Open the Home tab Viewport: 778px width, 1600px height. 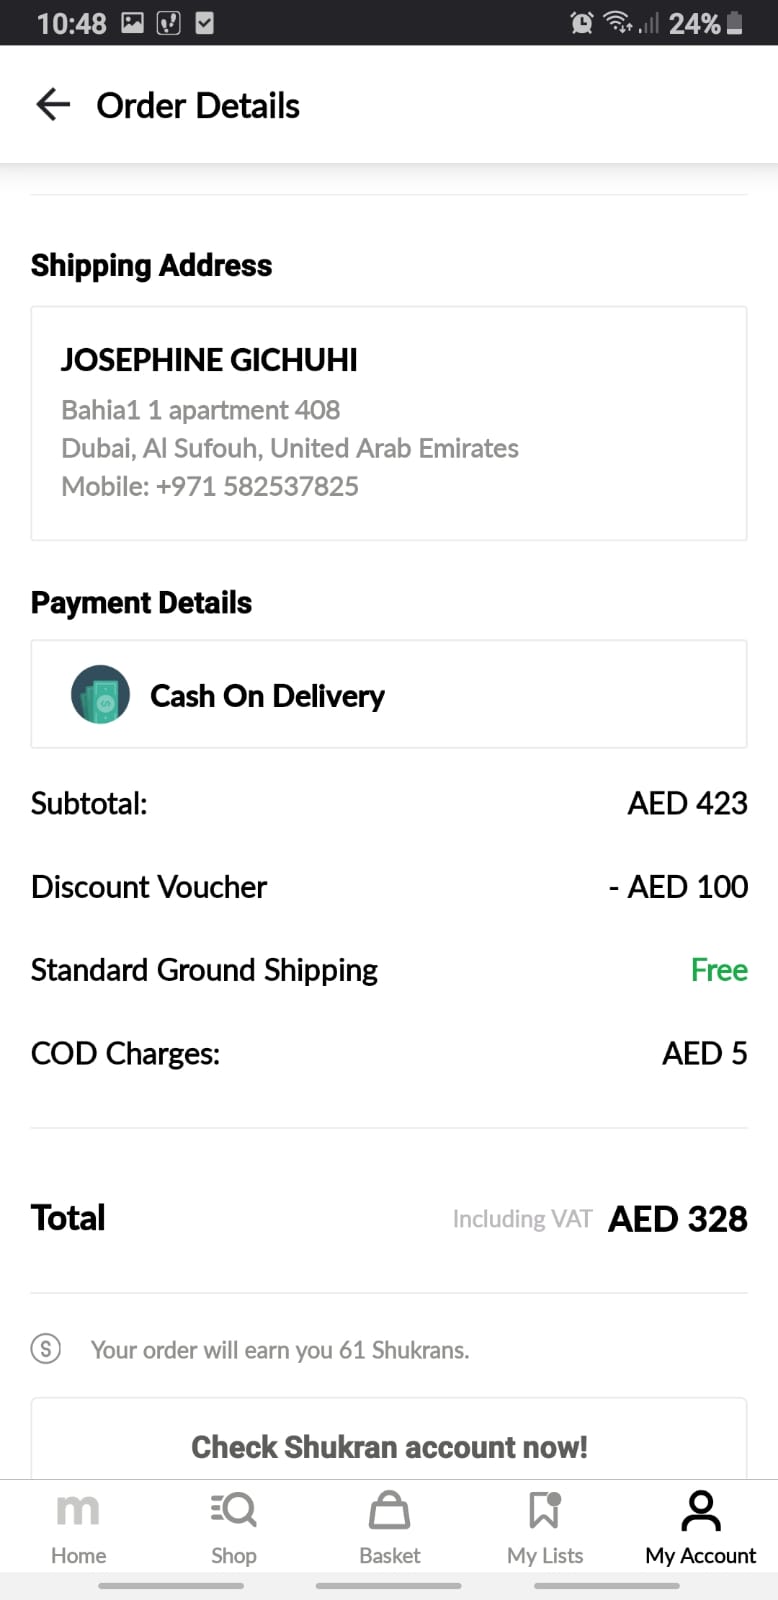point(78,1527)
